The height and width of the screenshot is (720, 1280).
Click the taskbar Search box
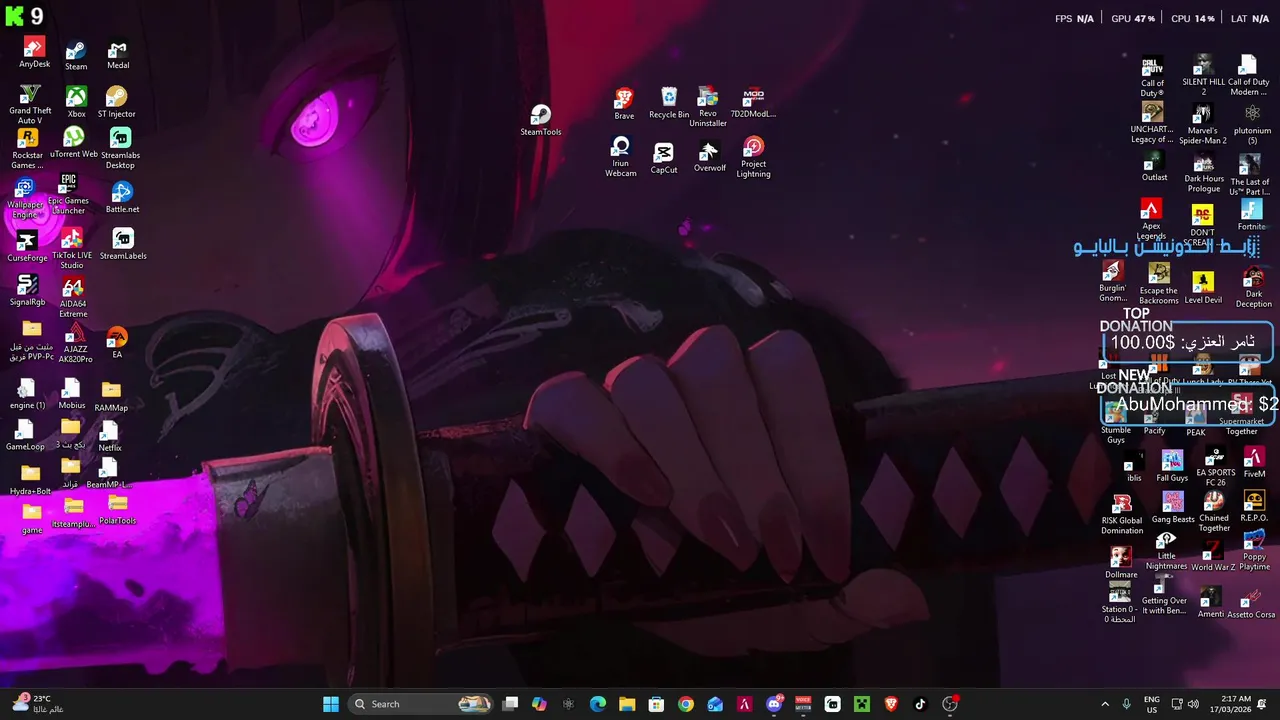coord(420,704)
